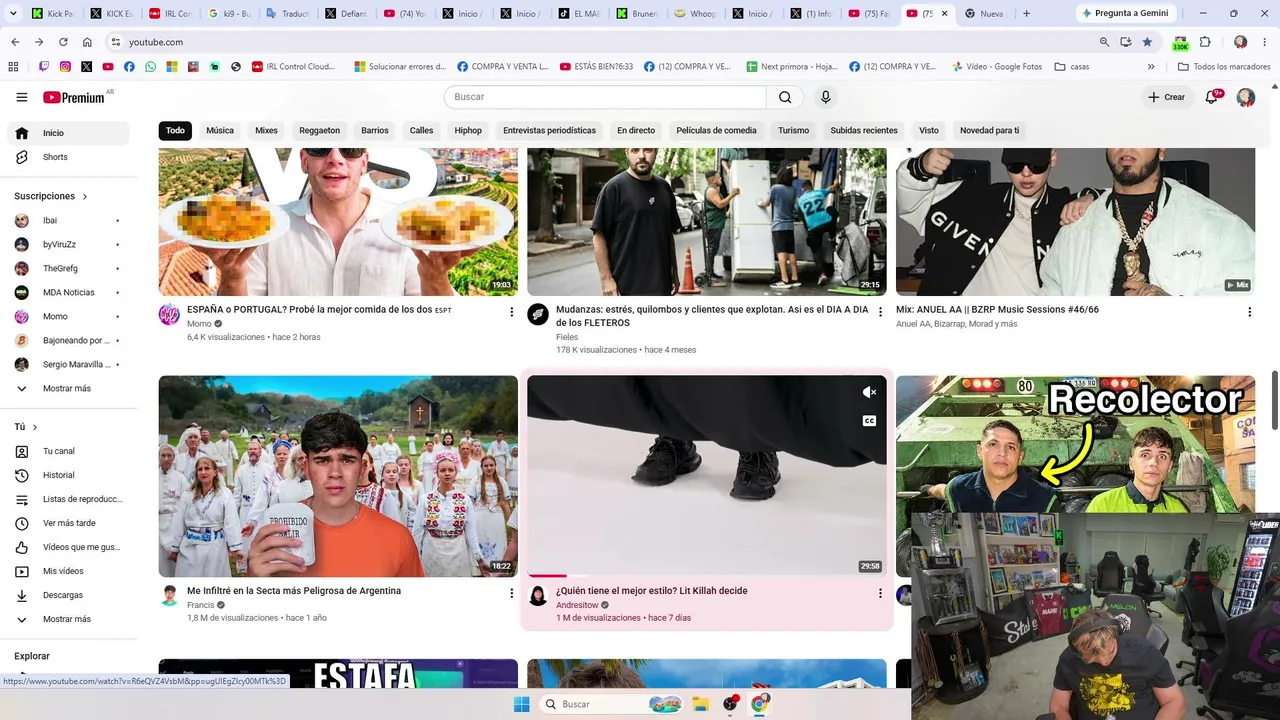Open title Me Infiltré en la Secta

(x=294, y=591)
